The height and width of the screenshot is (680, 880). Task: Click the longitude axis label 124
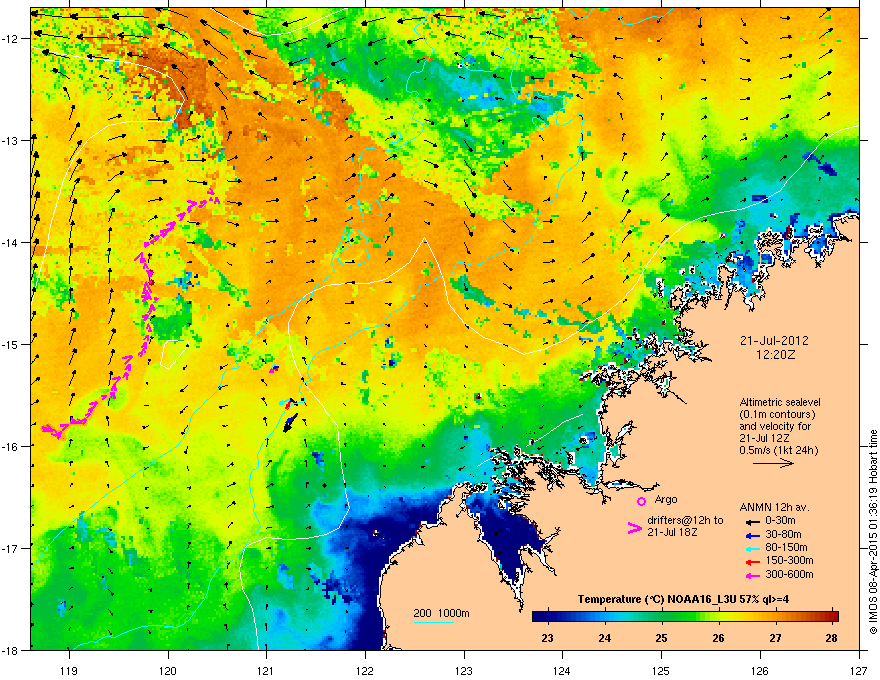562,670
